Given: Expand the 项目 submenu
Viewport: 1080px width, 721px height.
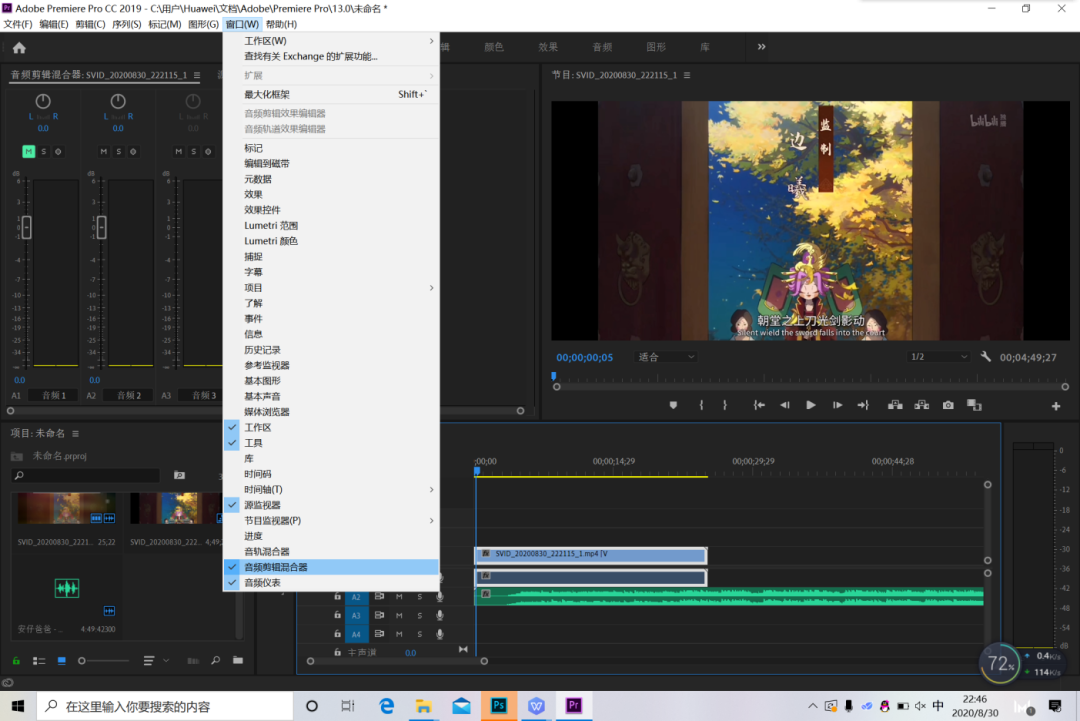Looking at the screenshot, I should tap(331, 287).
